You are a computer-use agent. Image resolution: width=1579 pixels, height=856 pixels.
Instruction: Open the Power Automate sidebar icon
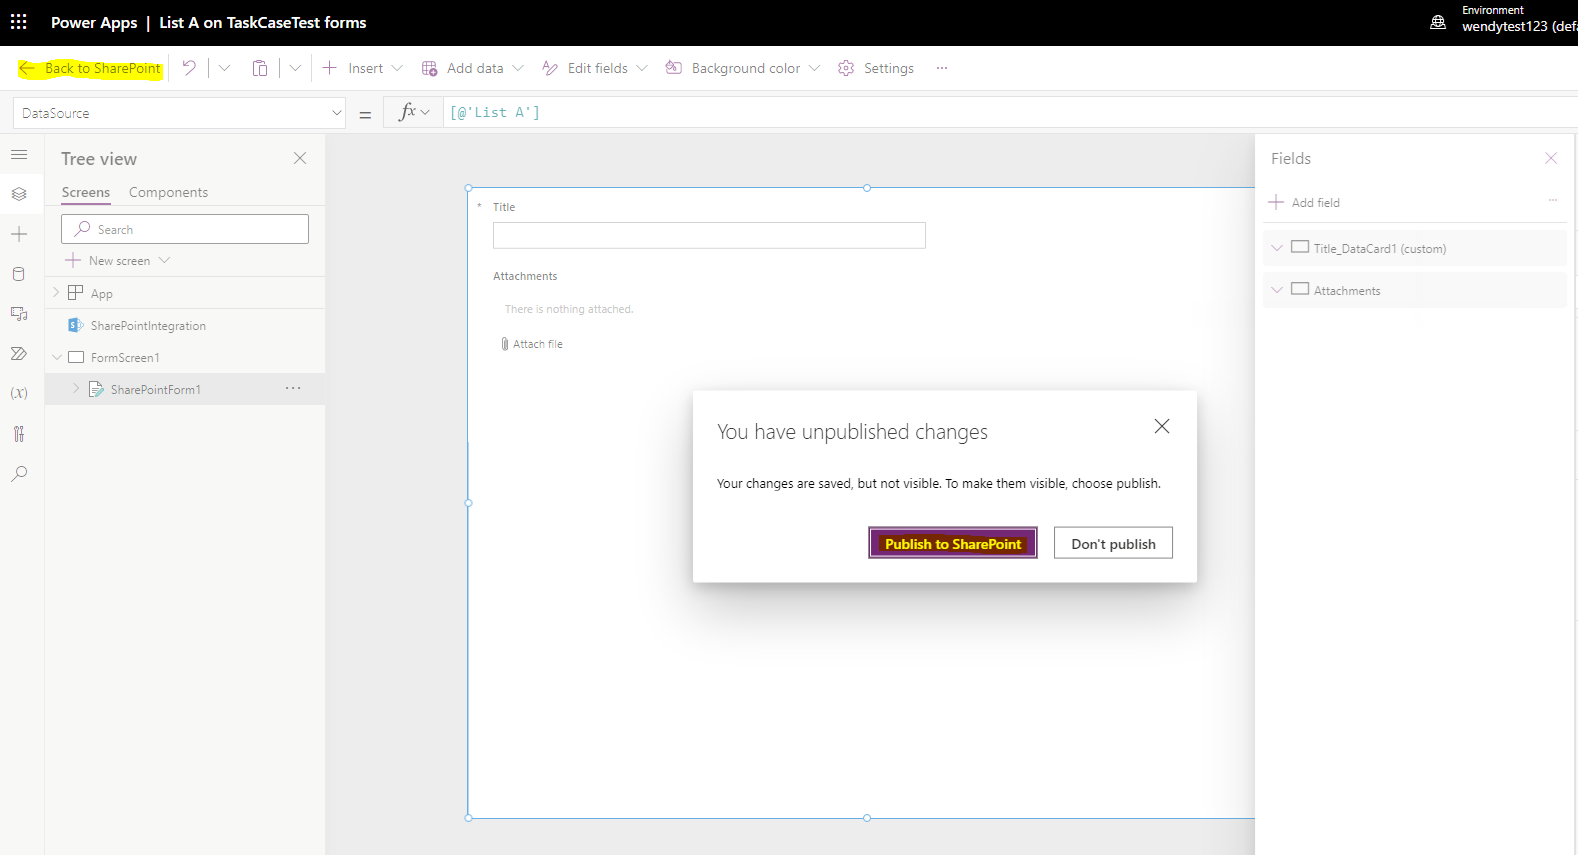coord(19,354)
